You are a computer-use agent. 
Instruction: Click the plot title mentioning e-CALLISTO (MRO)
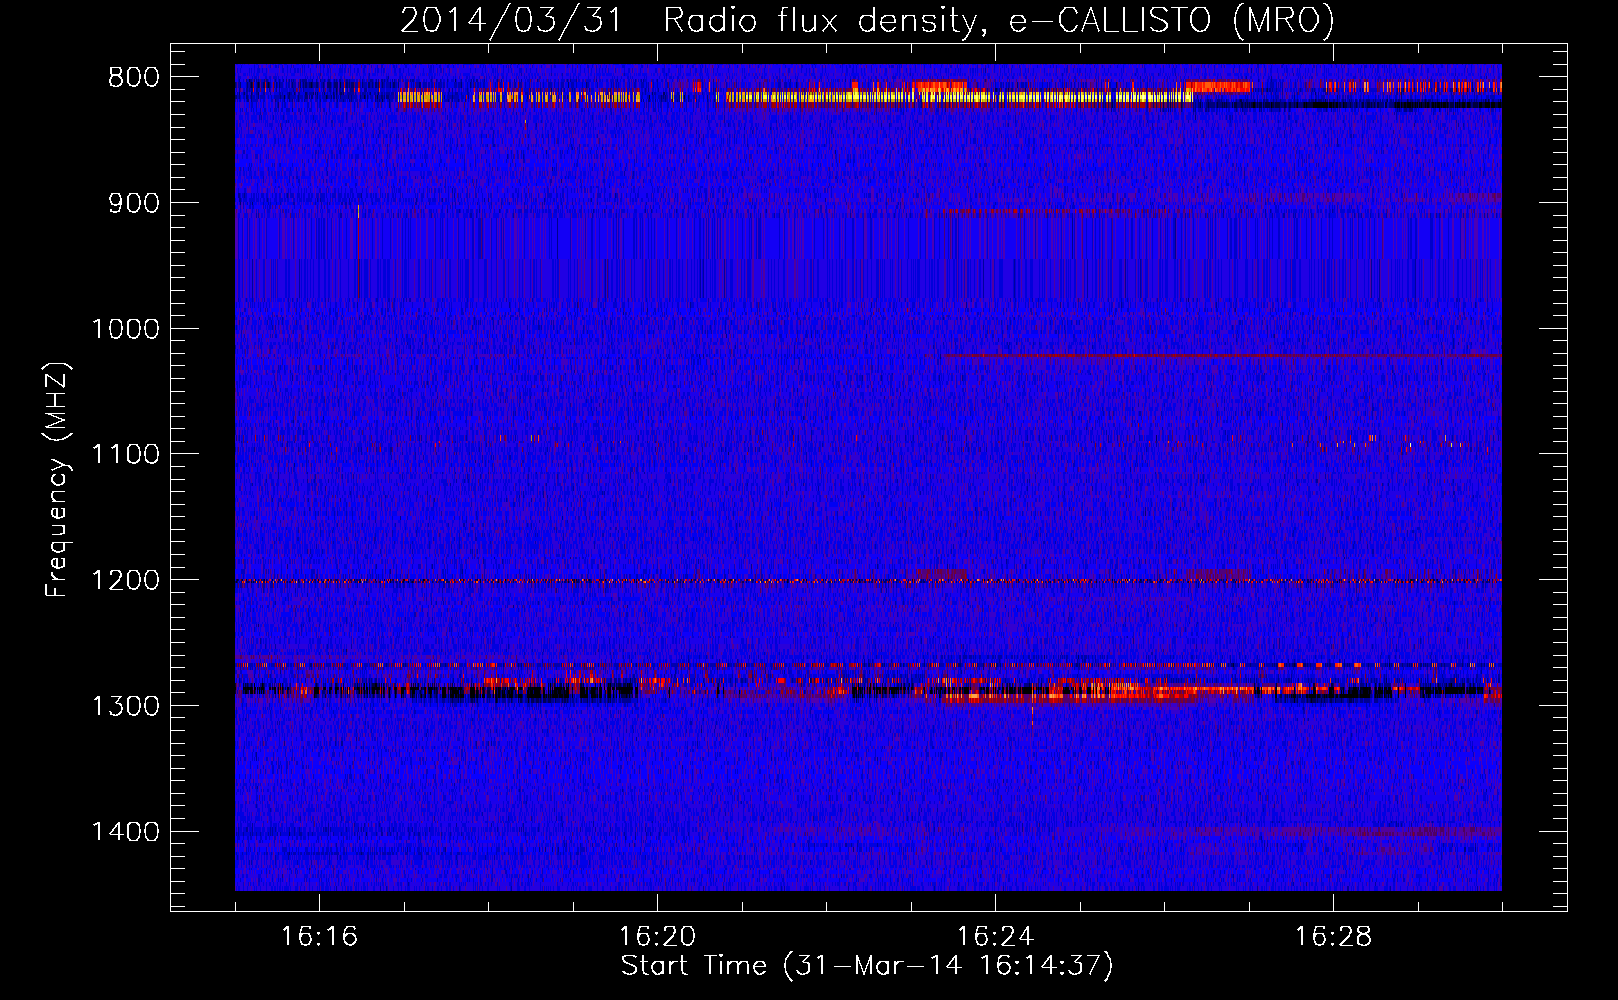(x=867, y=20)
